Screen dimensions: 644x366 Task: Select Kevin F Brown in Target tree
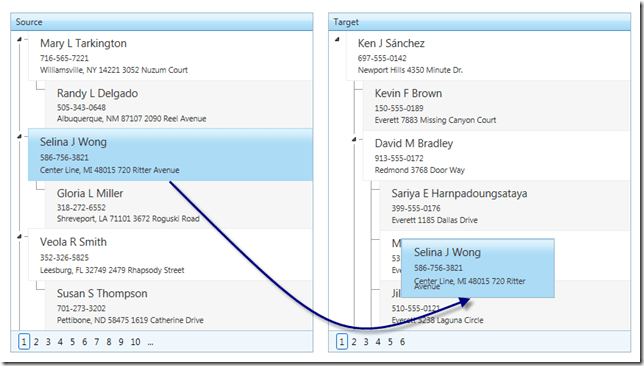(496, 106)
